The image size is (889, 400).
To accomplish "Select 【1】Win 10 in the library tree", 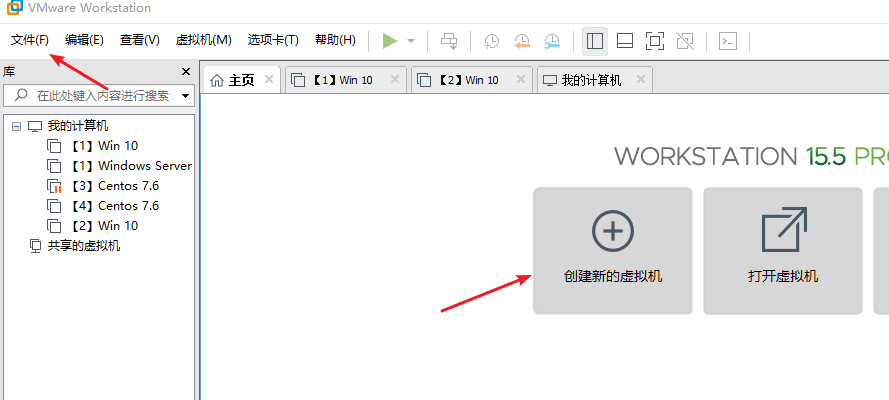I will 104,146.
